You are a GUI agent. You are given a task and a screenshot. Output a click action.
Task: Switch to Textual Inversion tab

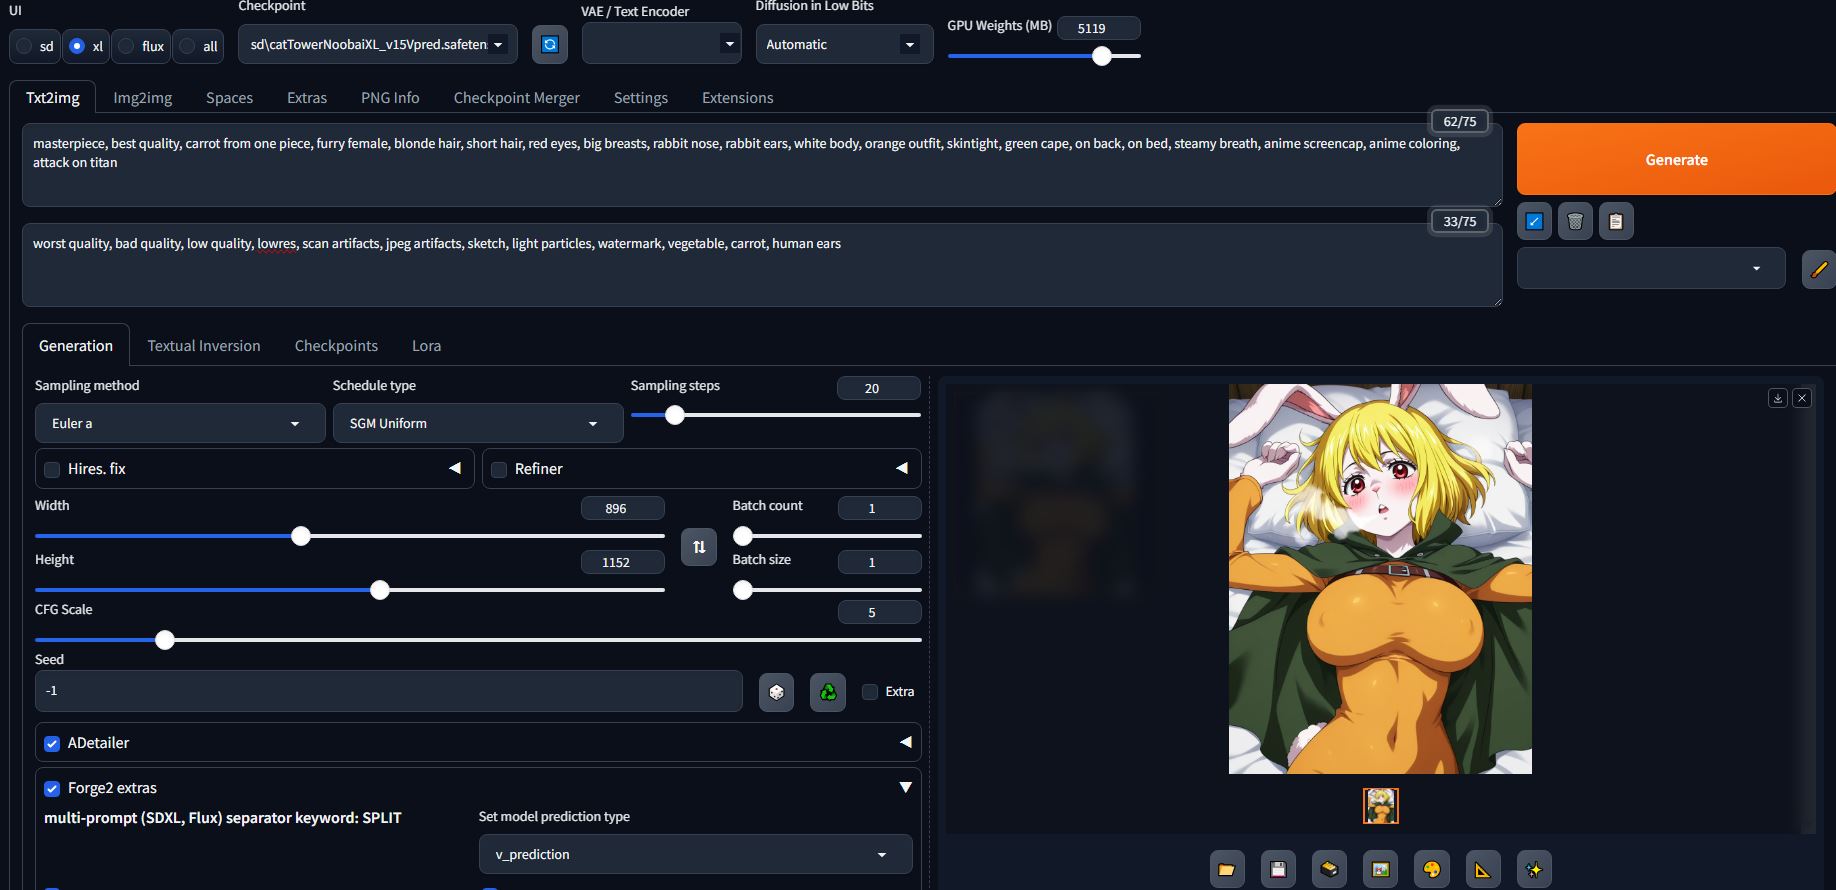click(204, 346)
